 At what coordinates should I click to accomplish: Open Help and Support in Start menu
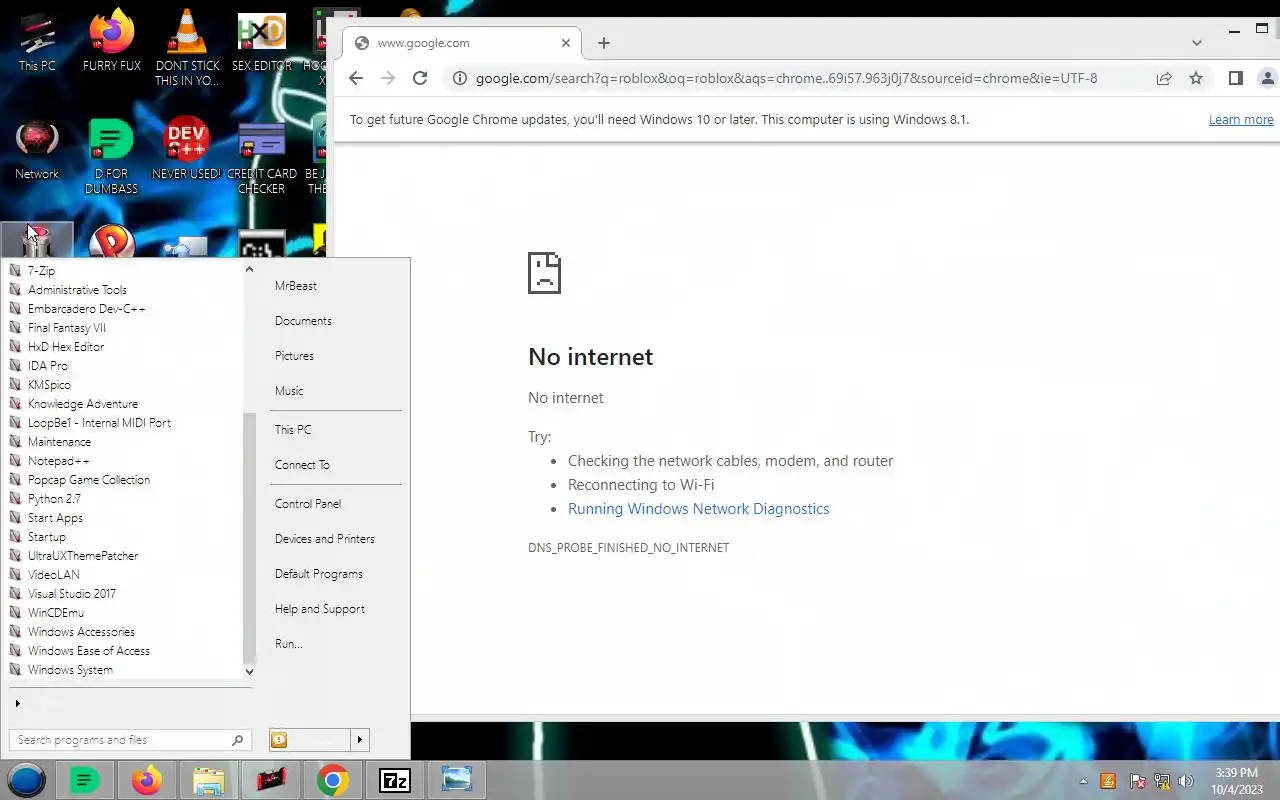[320, 609]
